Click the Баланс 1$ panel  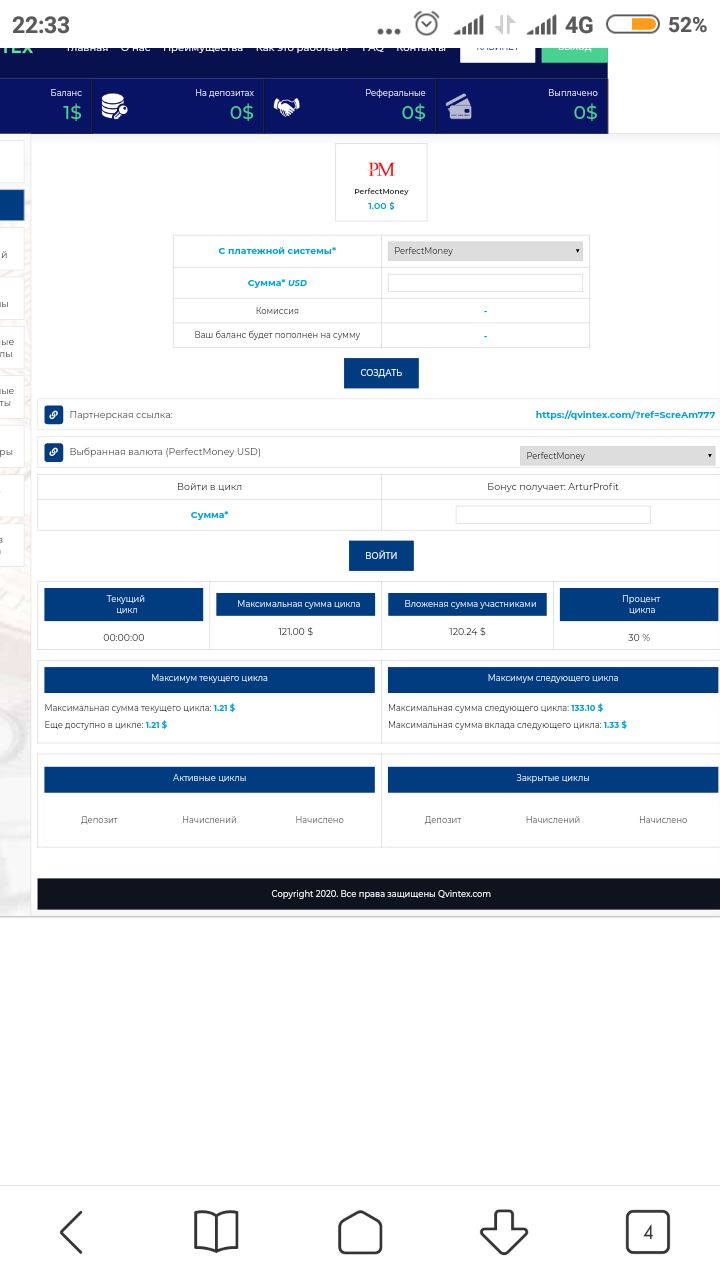pyautogui.click(x=46, y=106)
